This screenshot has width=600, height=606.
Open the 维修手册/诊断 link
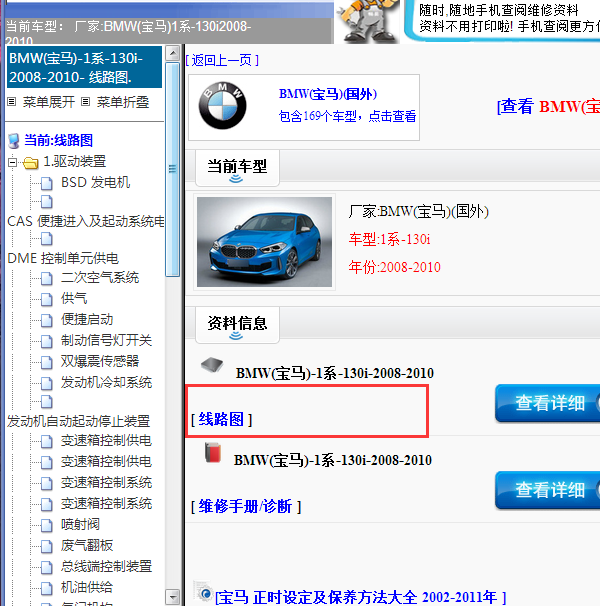pyautogui.click(x=245, y=506)
